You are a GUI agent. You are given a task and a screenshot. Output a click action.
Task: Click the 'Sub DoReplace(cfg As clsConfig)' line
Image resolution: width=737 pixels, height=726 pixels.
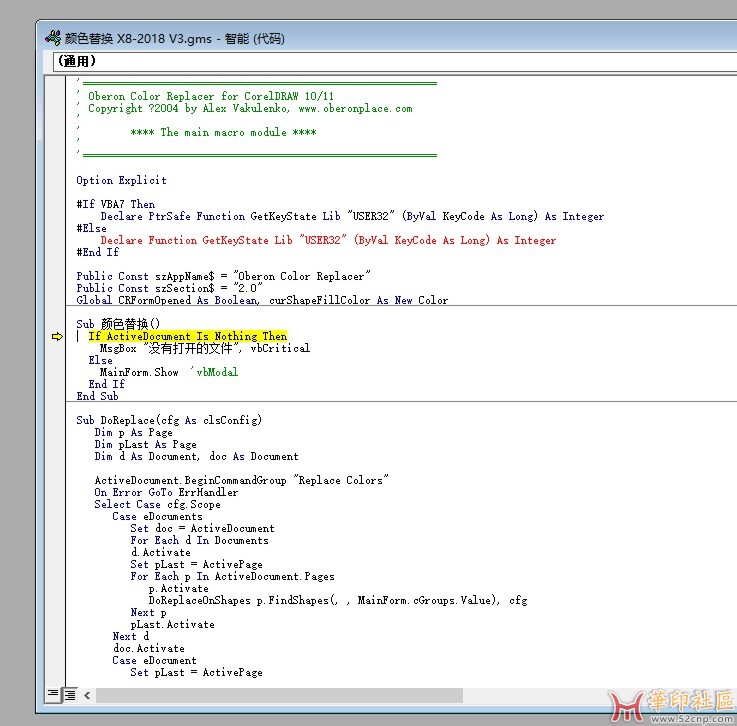coord(169,421)
